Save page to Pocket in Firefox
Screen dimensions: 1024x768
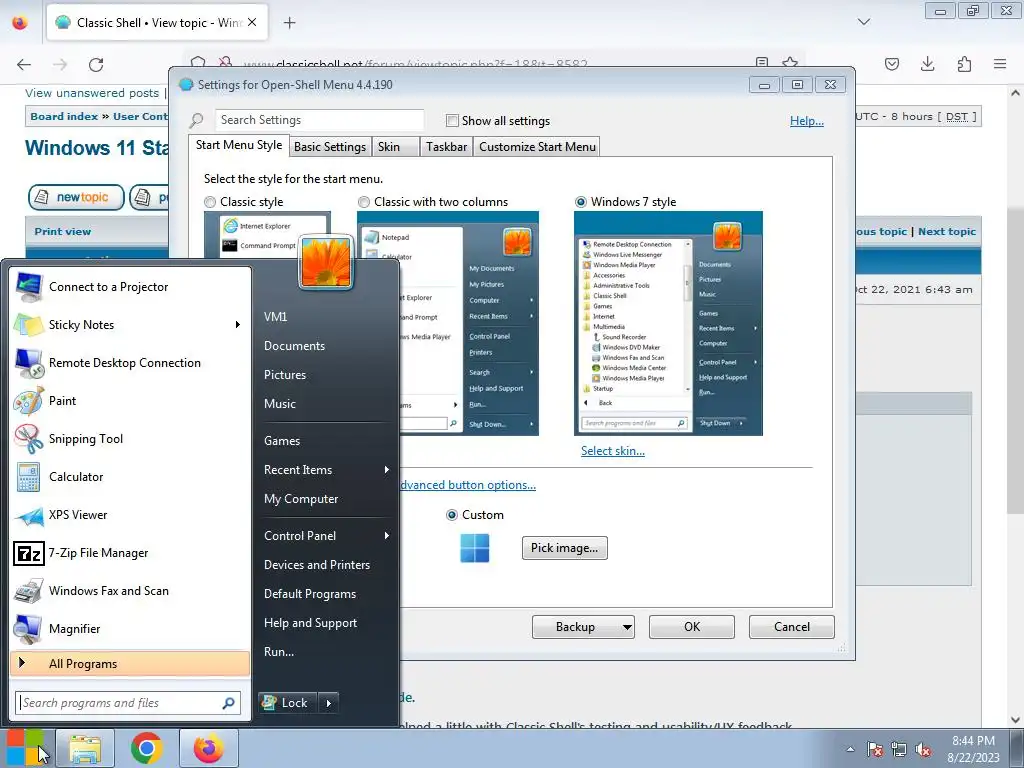point(891,64)
